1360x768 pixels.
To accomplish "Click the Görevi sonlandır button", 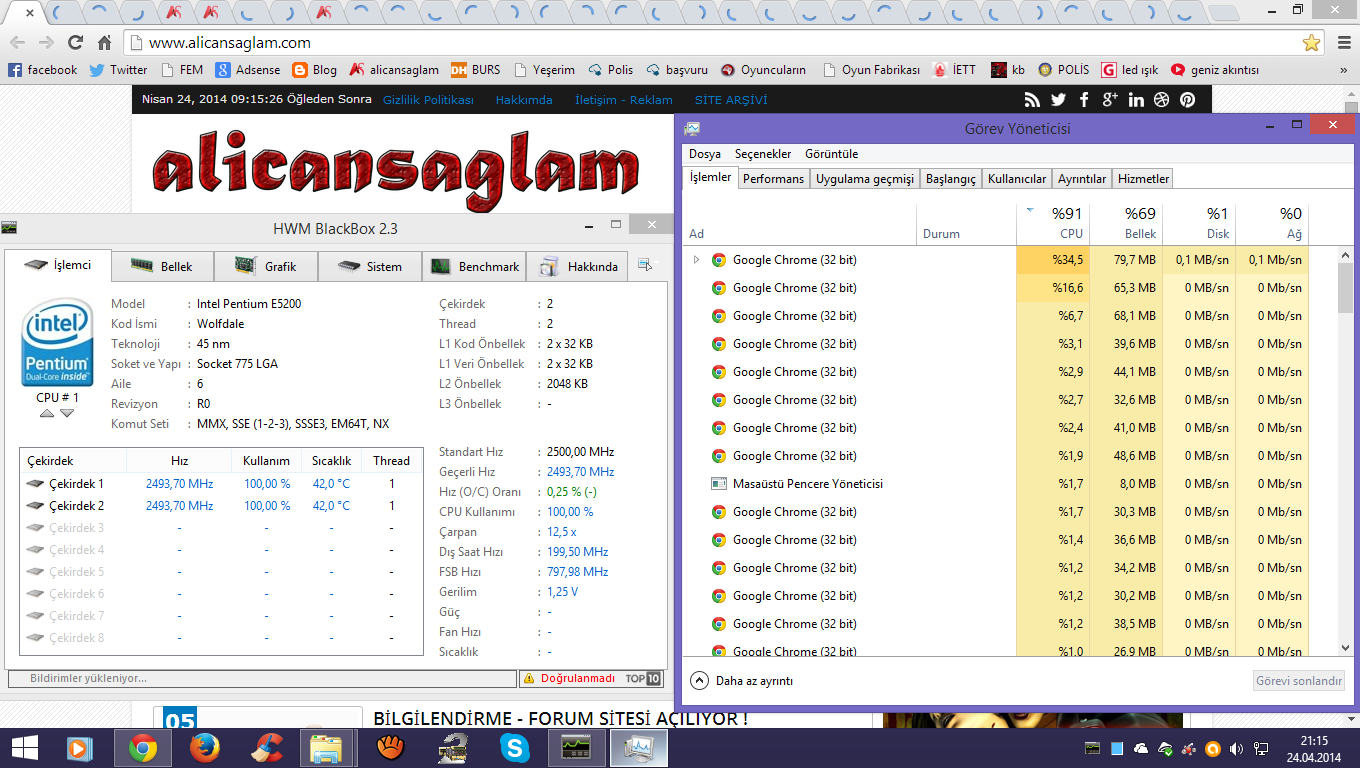I will pos(1299,681).
